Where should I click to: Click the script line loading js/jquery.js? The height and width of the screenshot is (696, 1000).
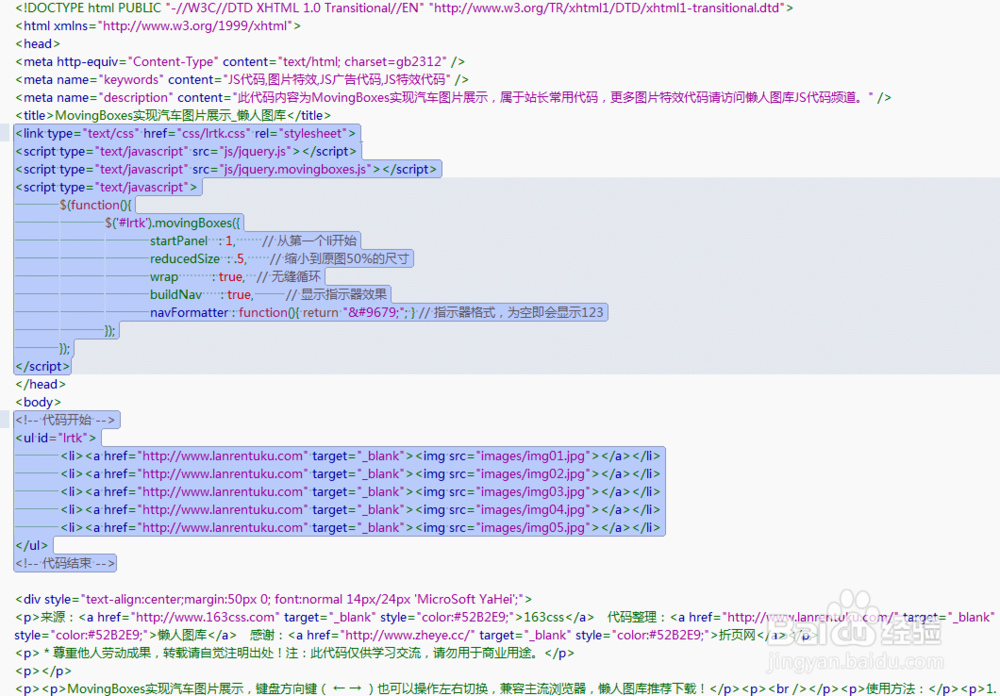click(x=186, y=151)
